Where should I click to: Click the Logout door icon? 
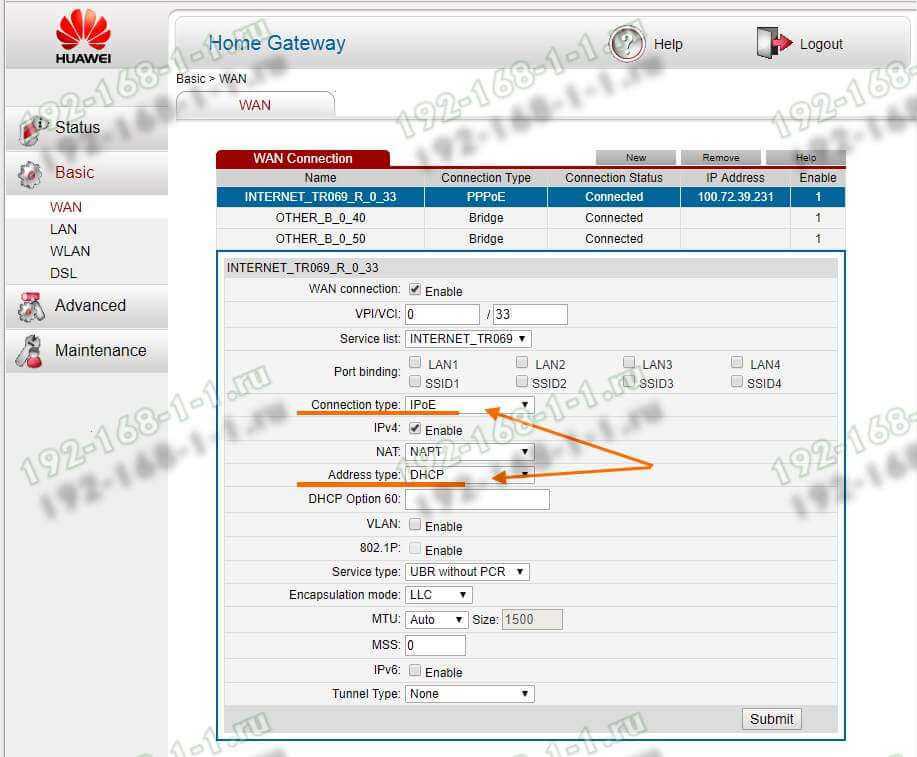tap(774, 44)
